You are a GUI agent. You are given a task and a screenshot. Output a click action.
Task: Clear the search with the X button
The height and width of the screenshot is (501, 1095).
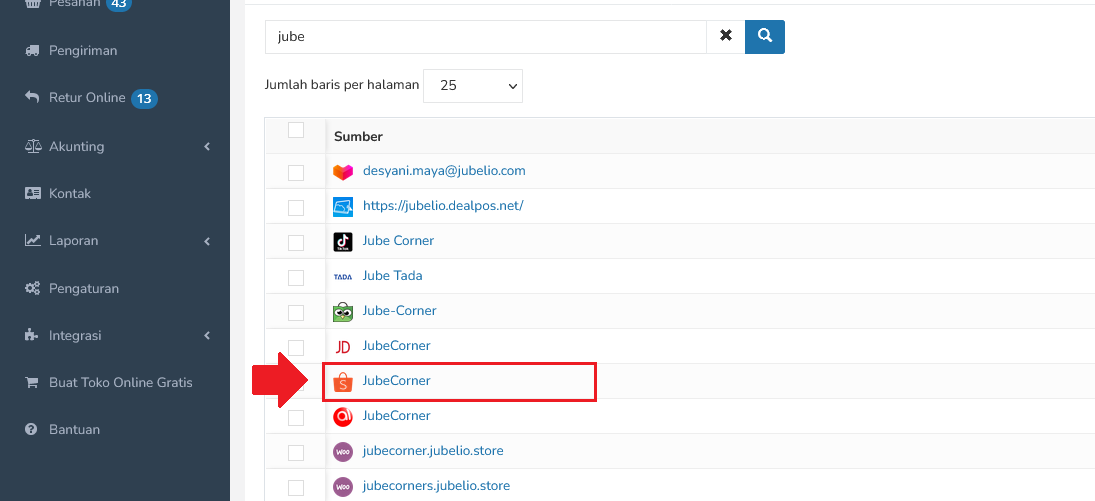point(726,36)
